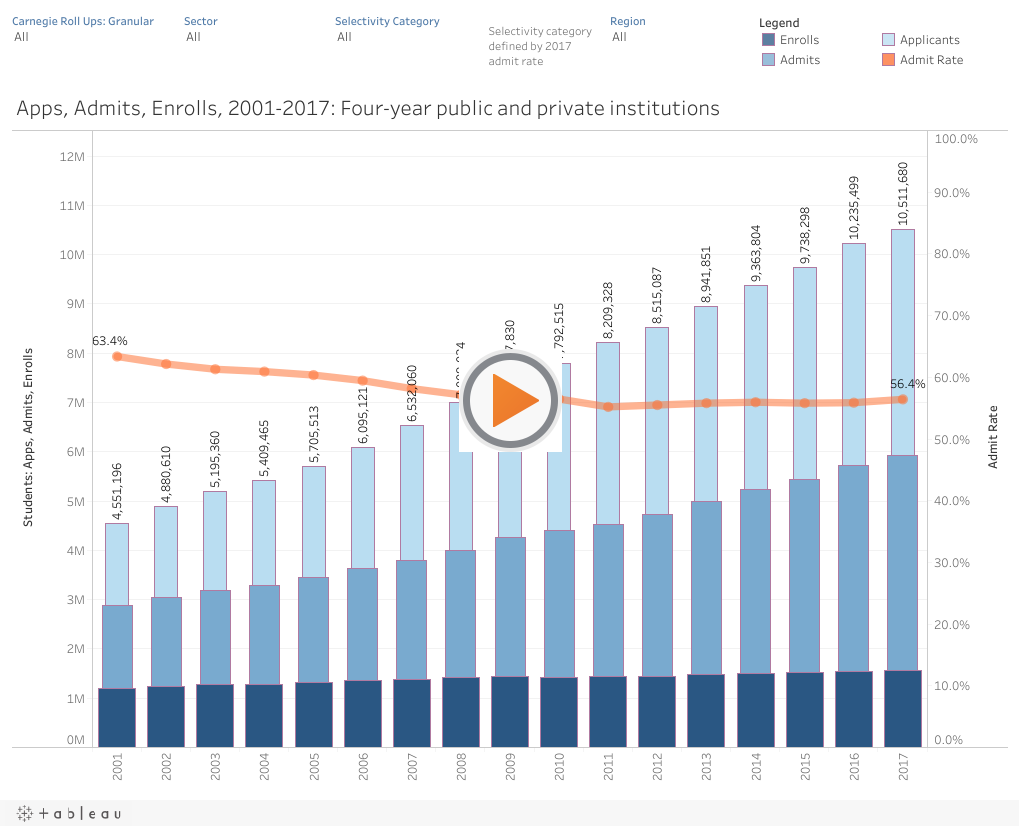Viewport: 1019px width, 826px height.
Task: Click the Sector filter title link
Action: 200,21
